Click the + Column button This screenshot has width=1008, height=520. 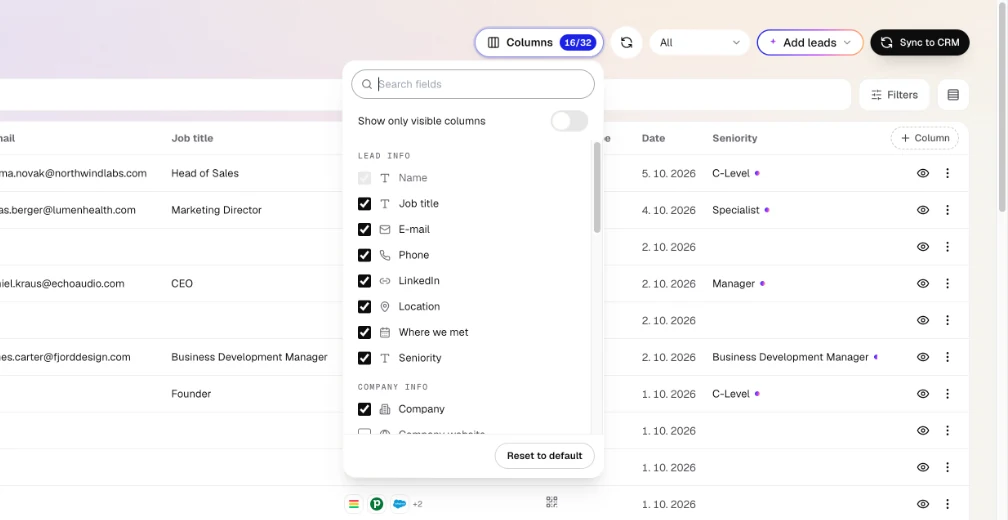[924, 138]
